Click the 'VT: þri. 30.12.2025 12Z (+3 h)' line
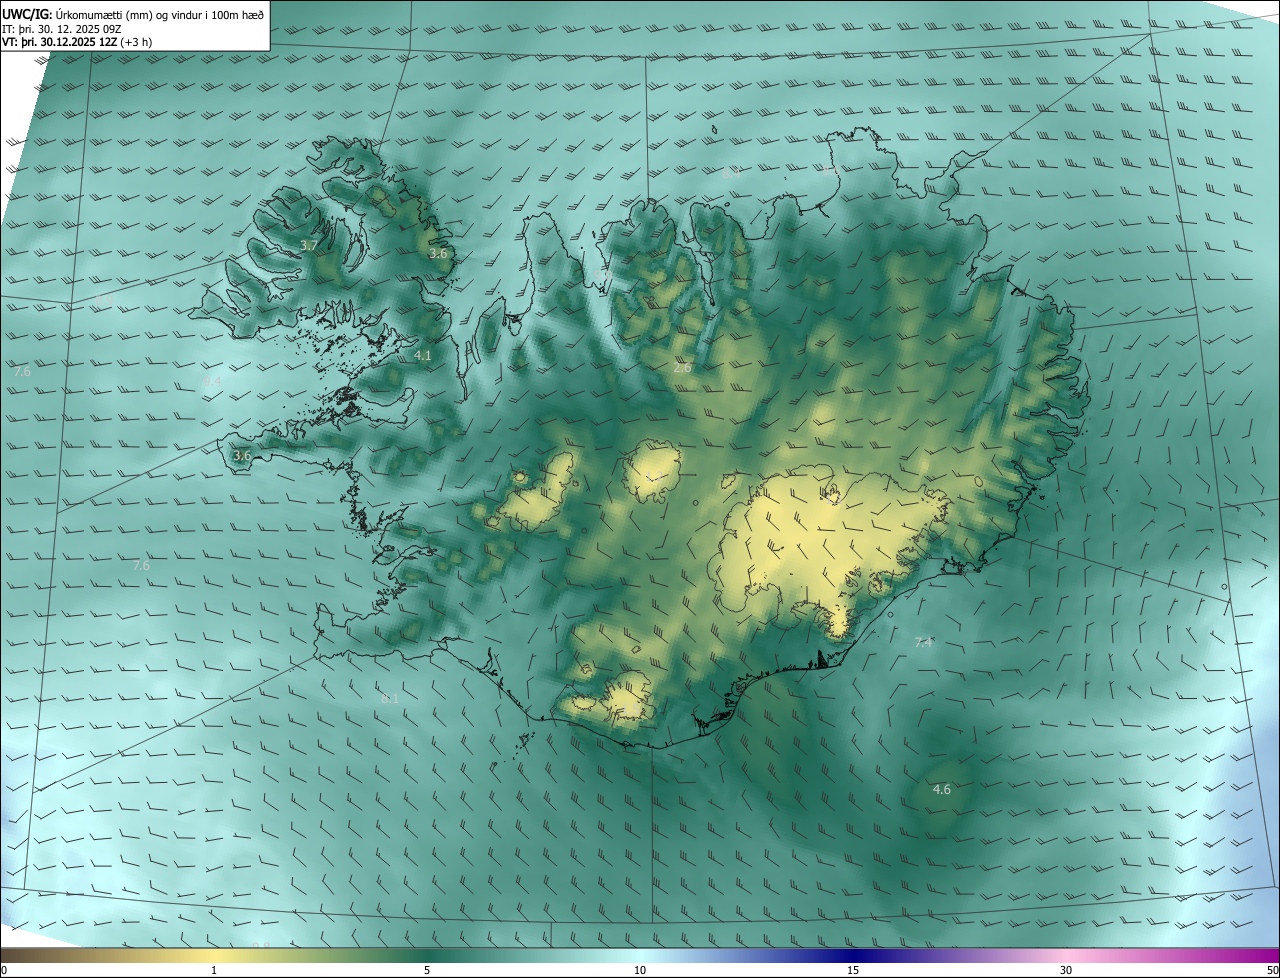This screenshot has height=978, width=1280. 77,43
